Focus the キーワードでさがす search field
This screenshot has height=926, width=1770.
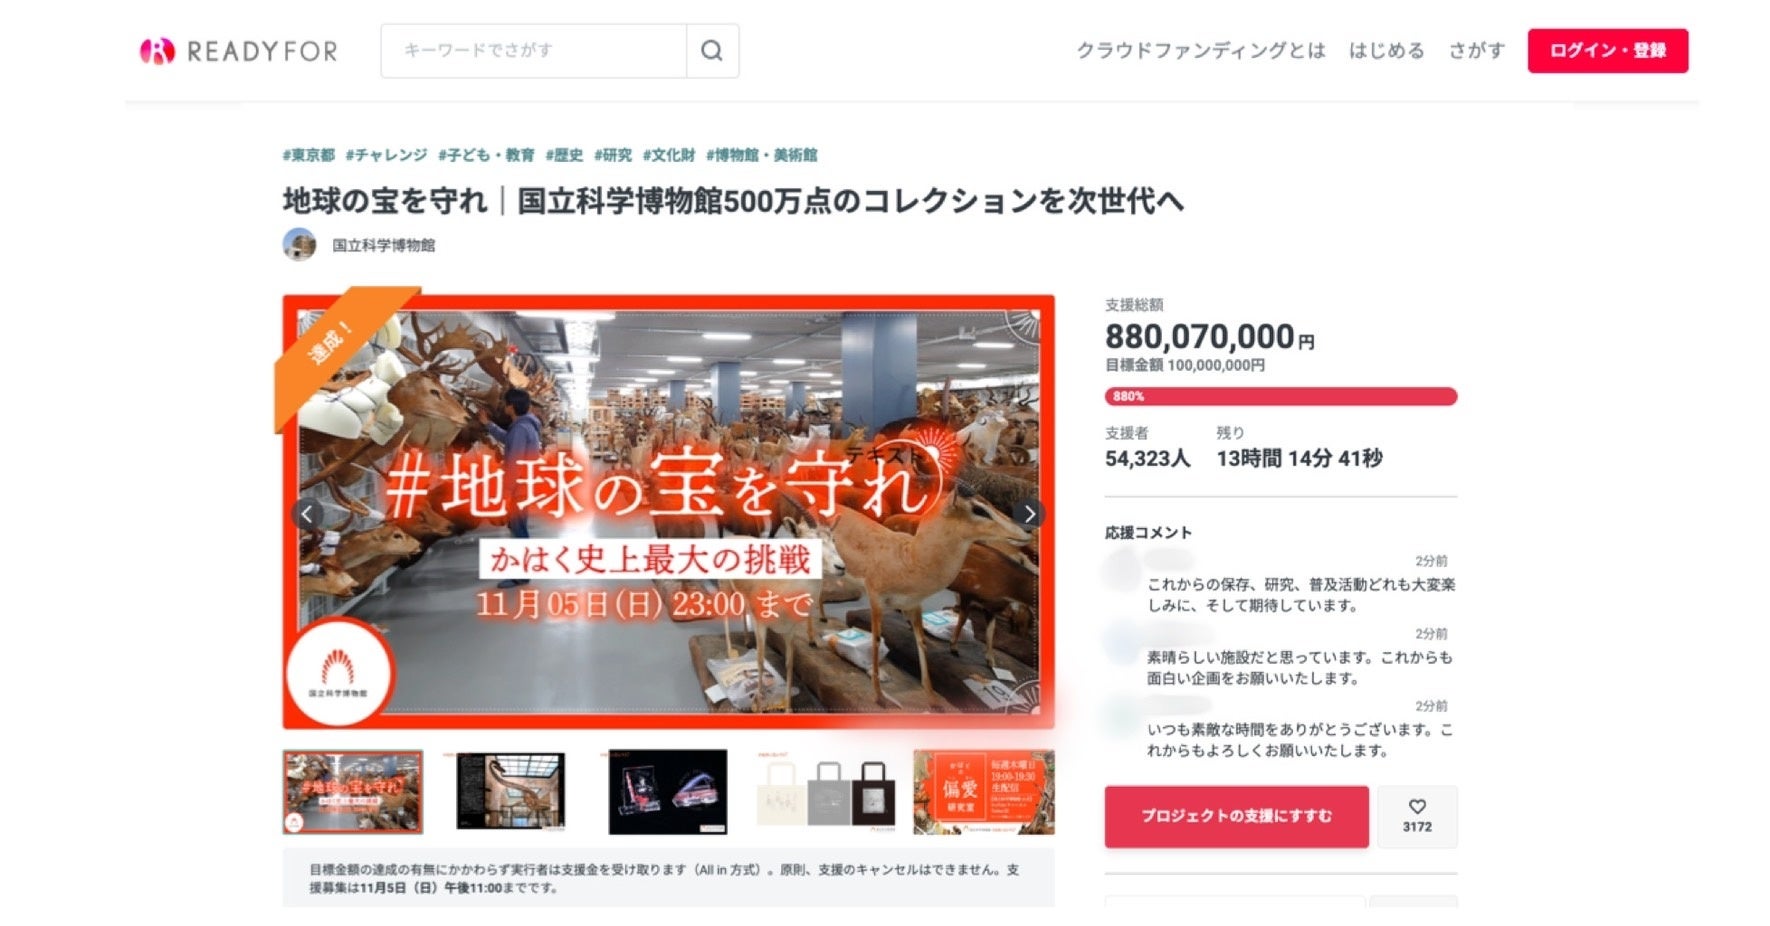(x=534, y=51)
